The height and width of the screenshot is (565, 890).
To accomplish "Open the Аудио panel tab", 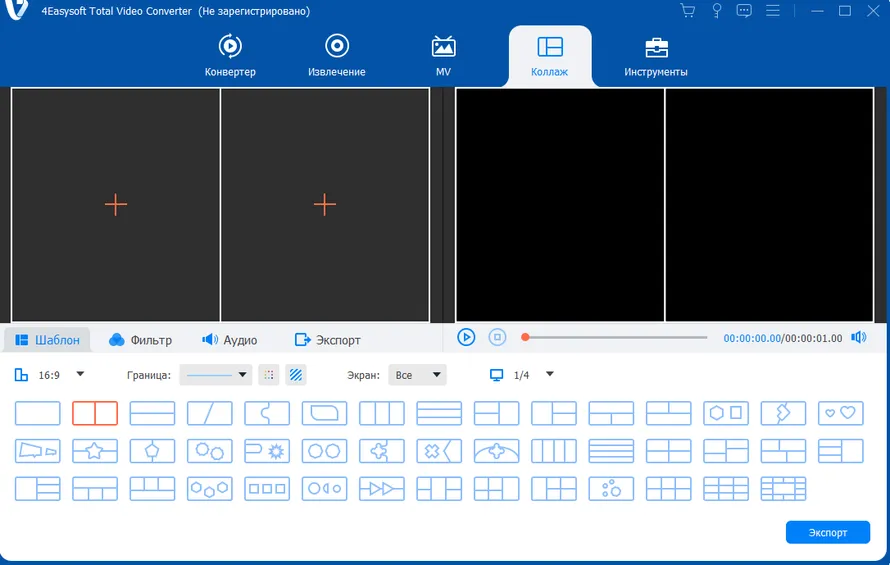I will pyautogui.click(x=230, y=340).
